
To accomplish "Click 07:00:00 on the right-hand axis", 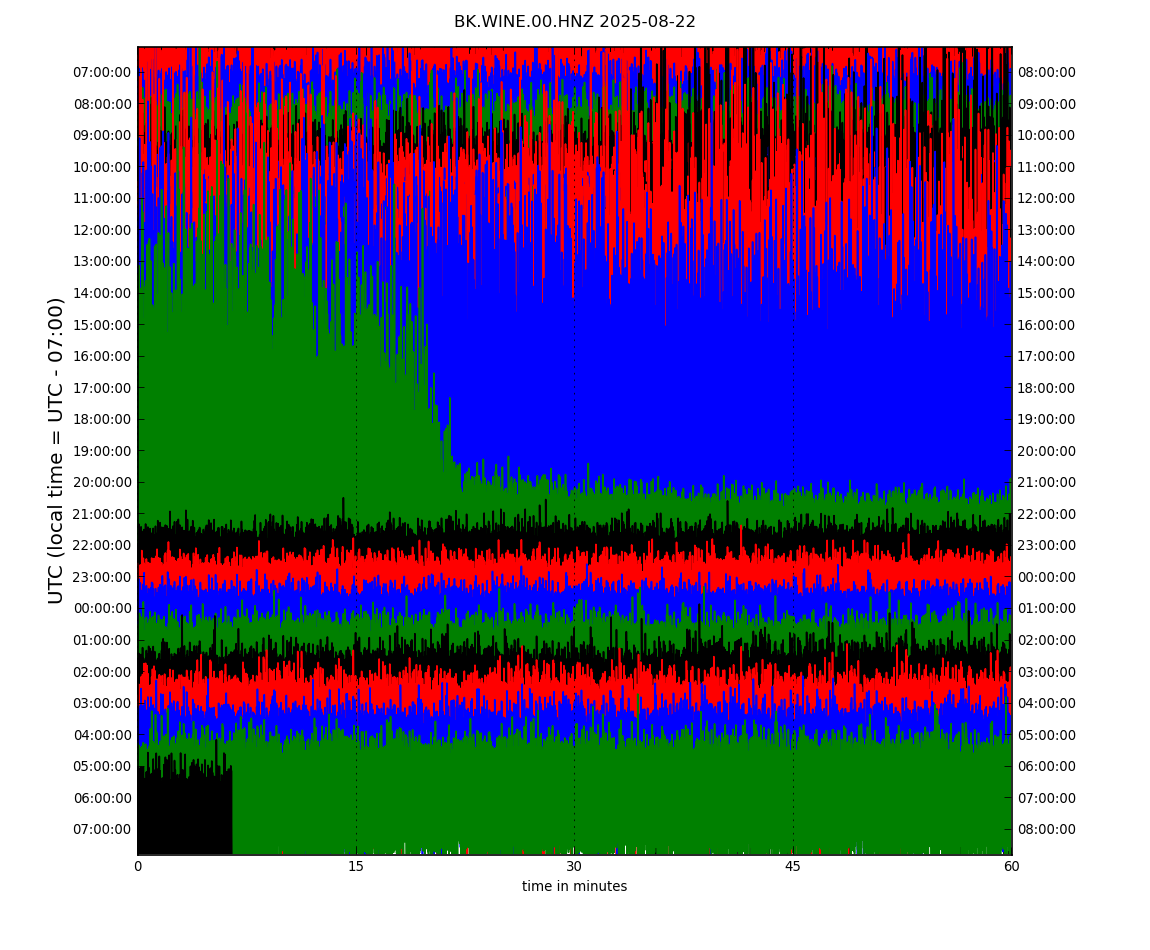I will tap(1047, 798).
